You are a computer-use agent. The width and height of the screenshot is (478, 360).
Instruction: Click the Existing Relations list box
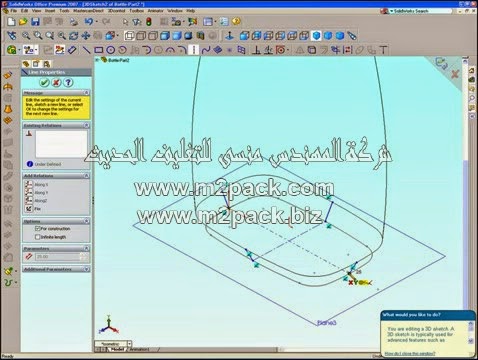(x=61, y=144)
